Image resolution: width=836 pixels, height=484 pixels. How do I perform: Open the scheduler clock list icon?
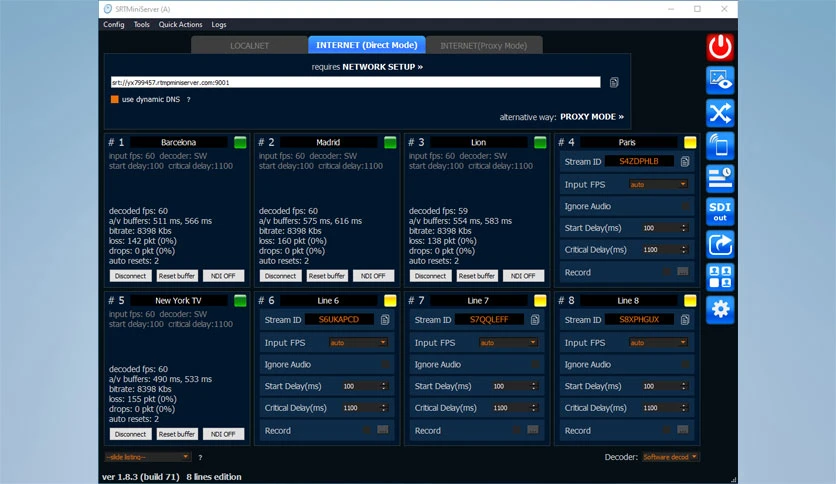tap(720, 178)
